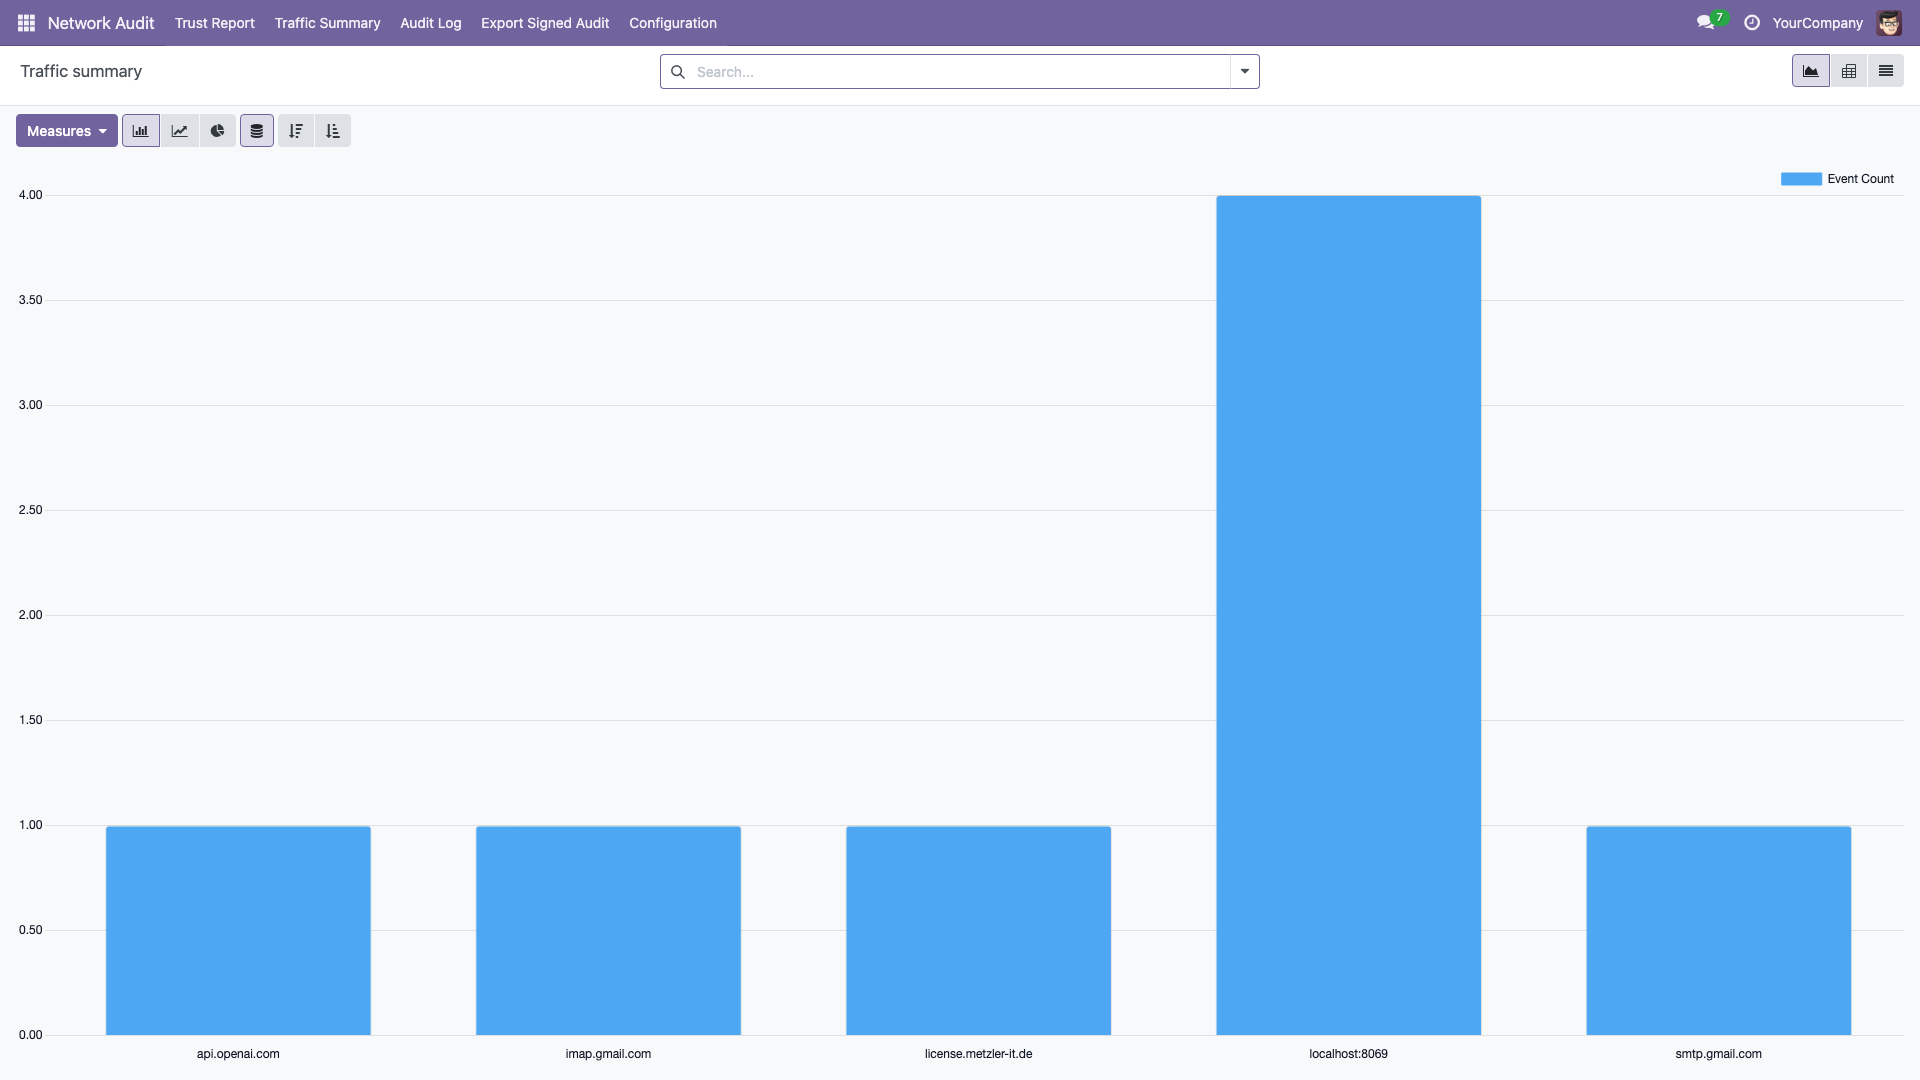Screen dimensions: 1920x1080
Task: Open the Measures dropdown
Action: [x=67, y=131]
